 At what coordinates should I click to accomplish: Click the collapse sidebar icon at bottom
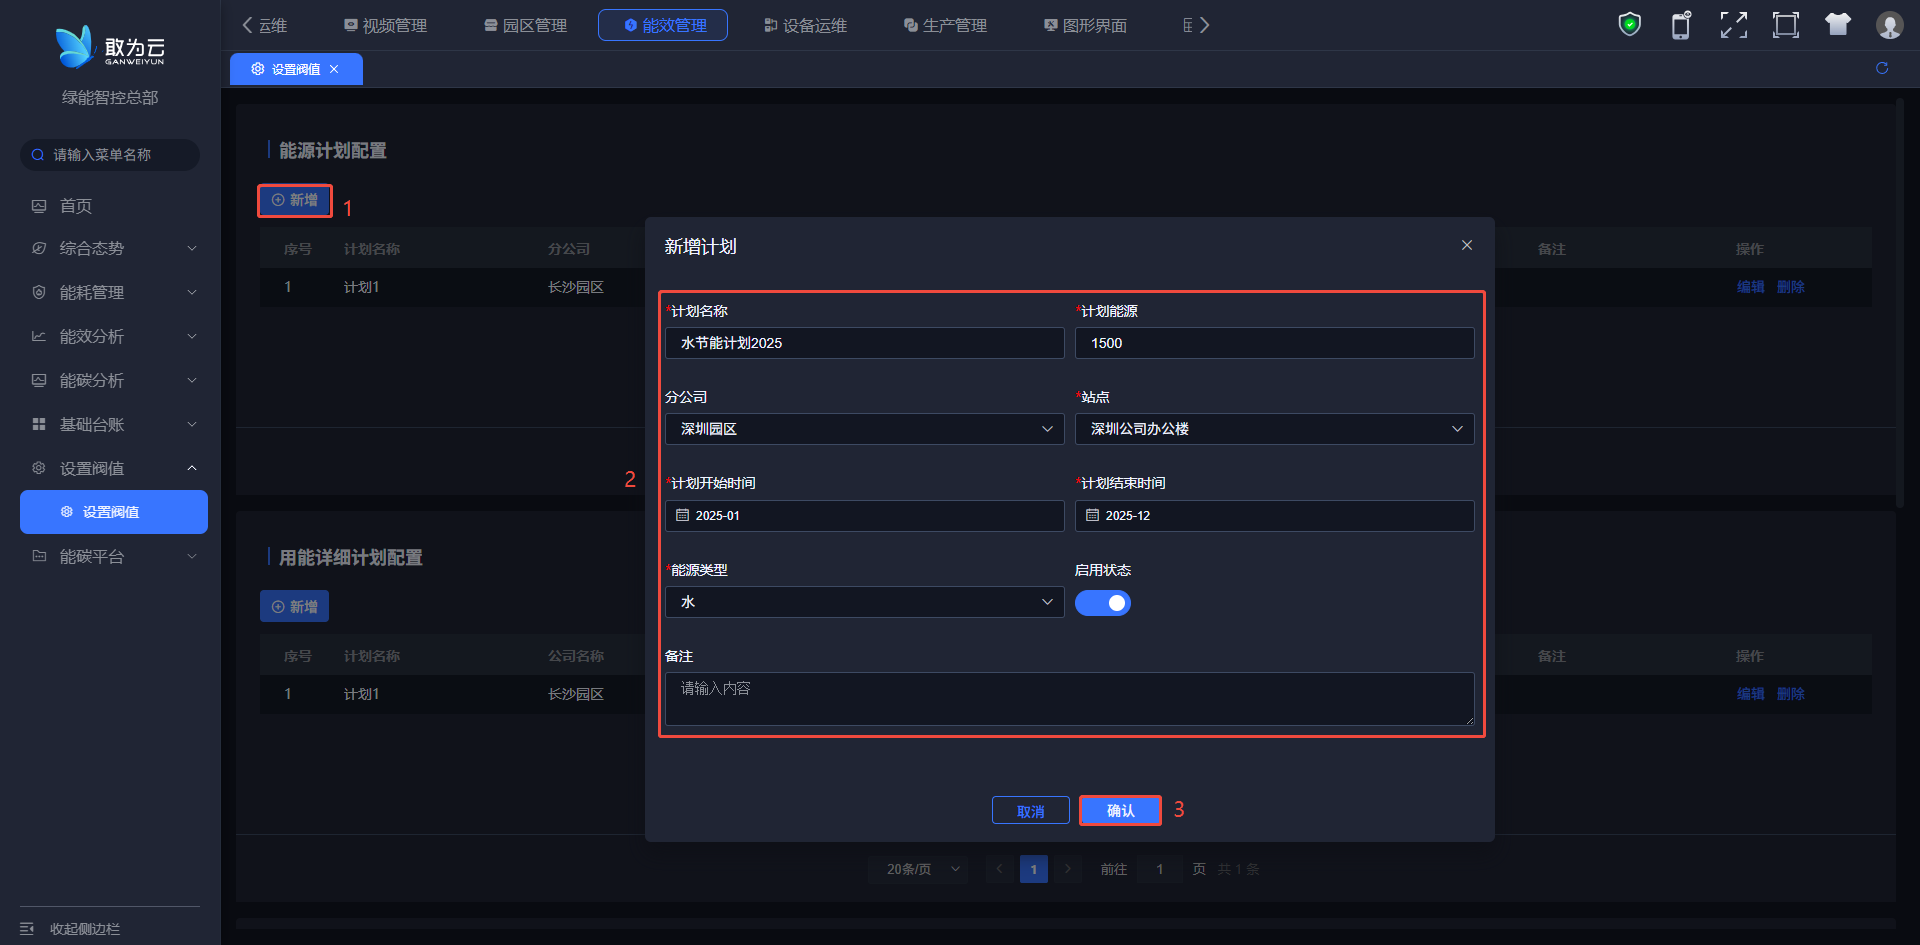pyautogui.click(x=27, y=929)
